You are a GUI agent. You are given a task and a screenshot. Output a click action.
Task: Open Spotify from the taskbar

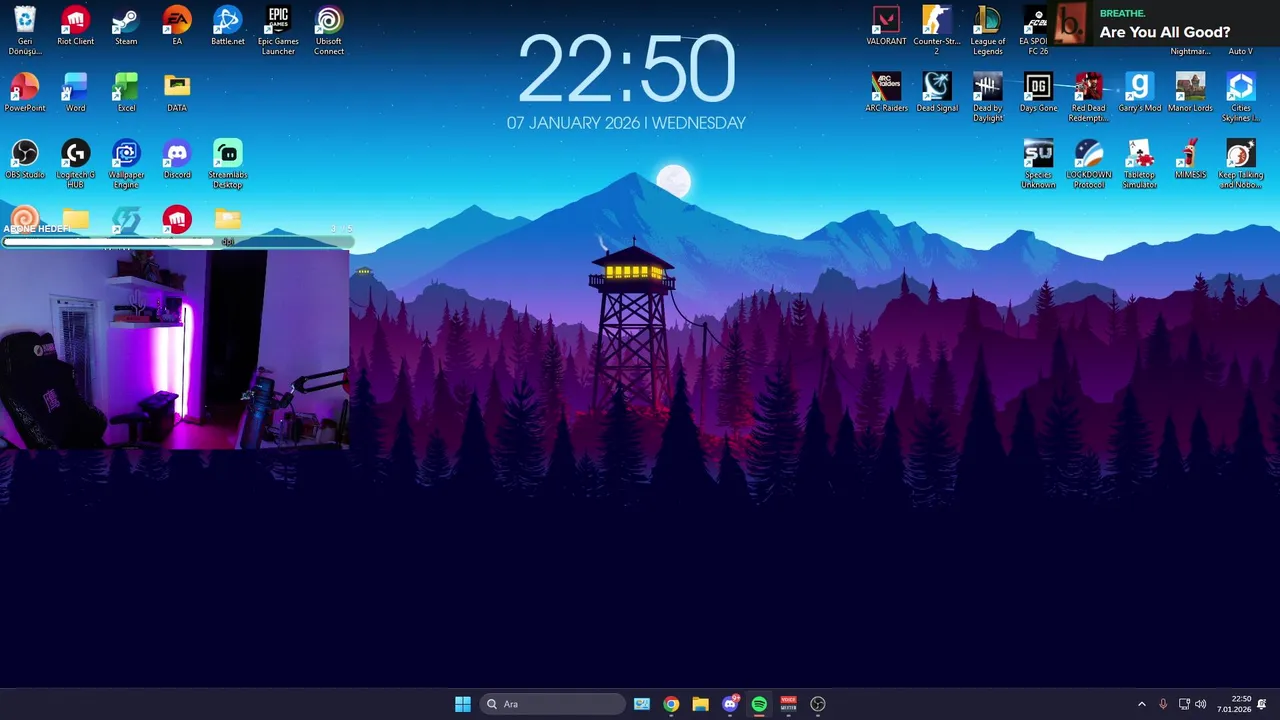click(x=759, y=704)
